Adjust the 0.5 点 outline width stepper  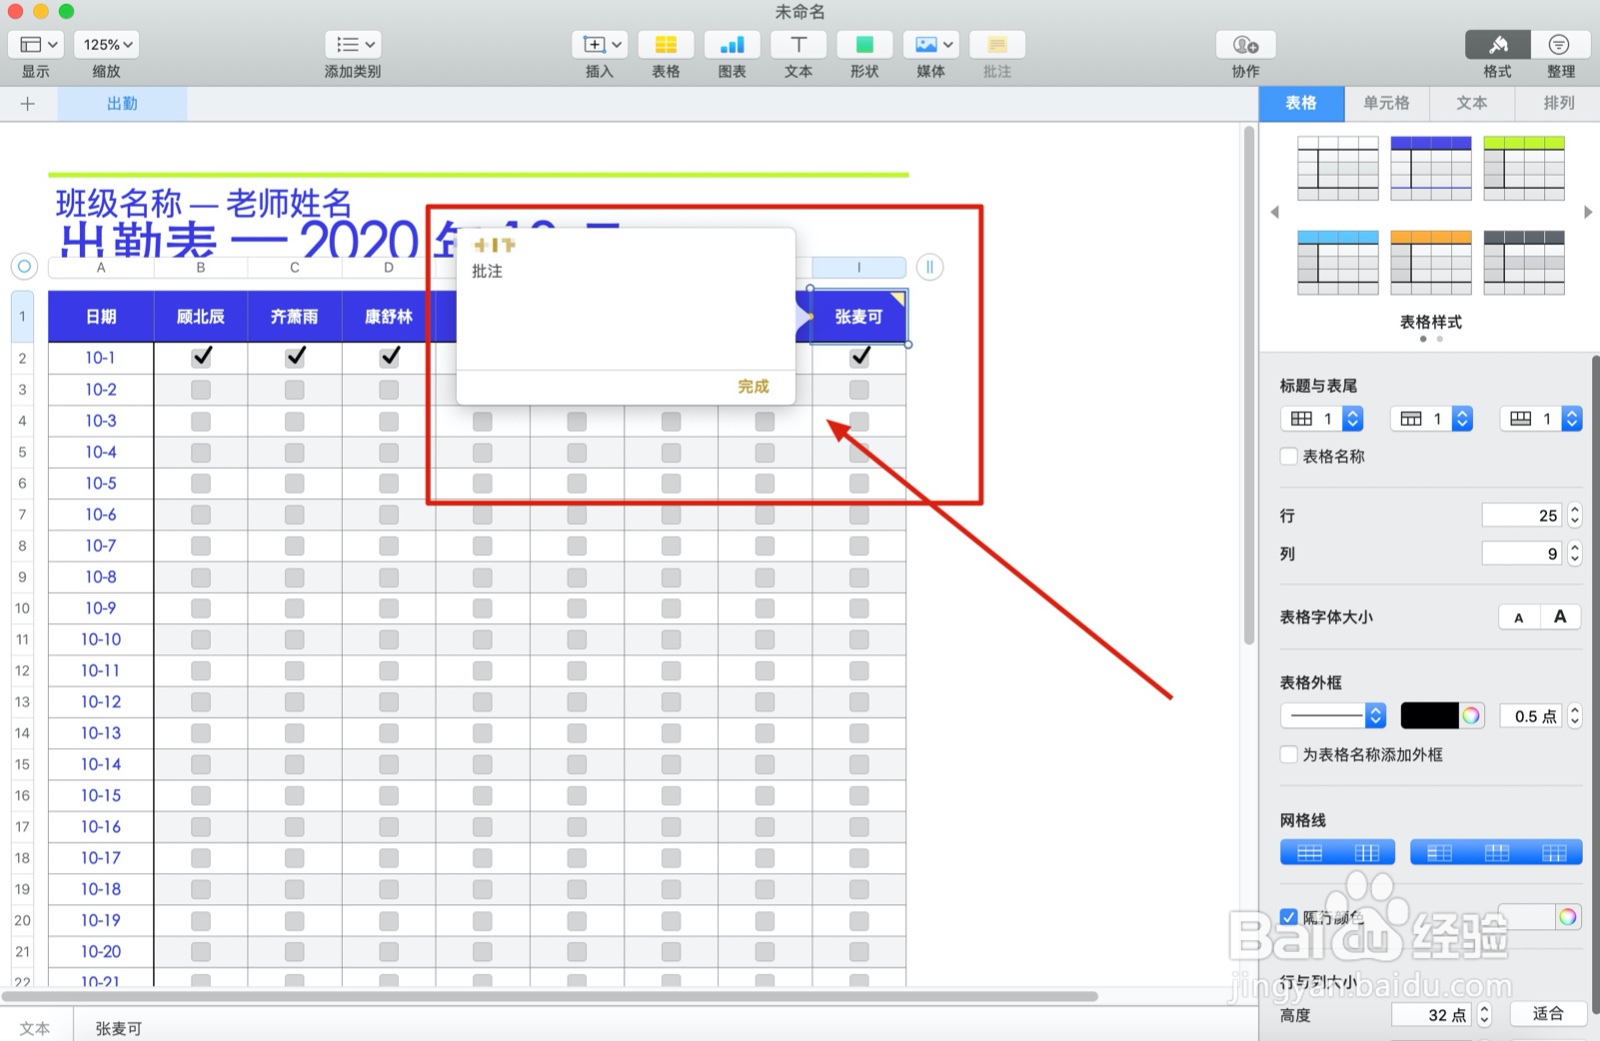tap(1575, 715)
